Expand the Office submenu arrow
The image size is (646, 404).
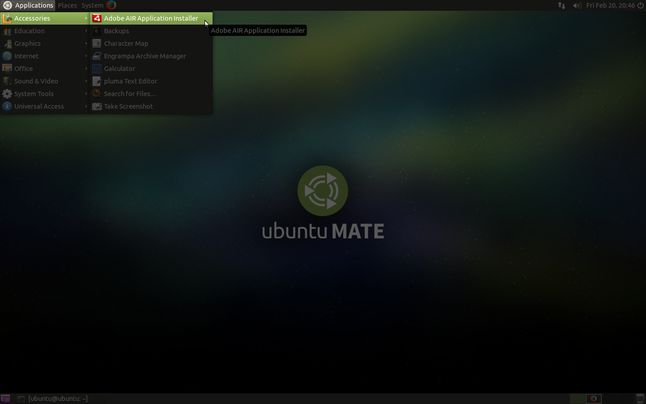tap(86, 69)
